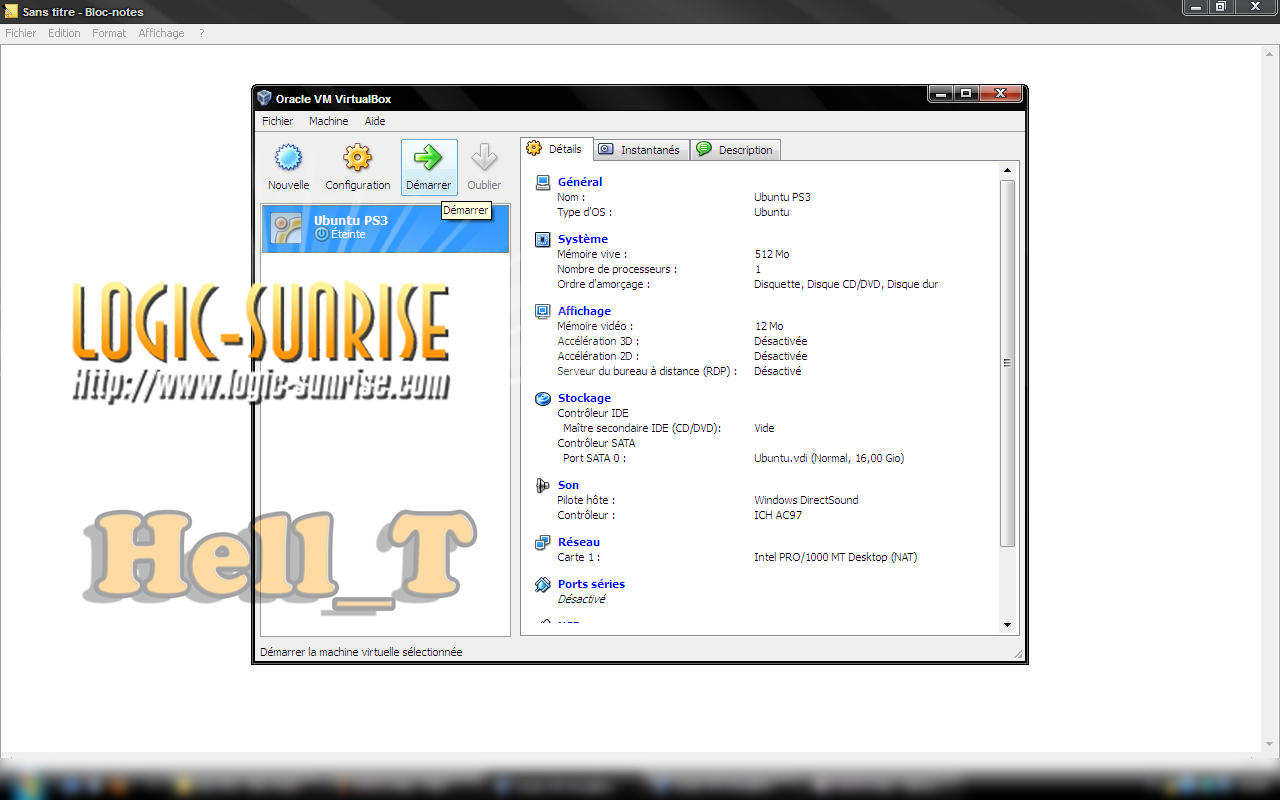Click the 'Windows DirectSound' host driver value
Screen dimensions: 1280x800
pos(806,500)
